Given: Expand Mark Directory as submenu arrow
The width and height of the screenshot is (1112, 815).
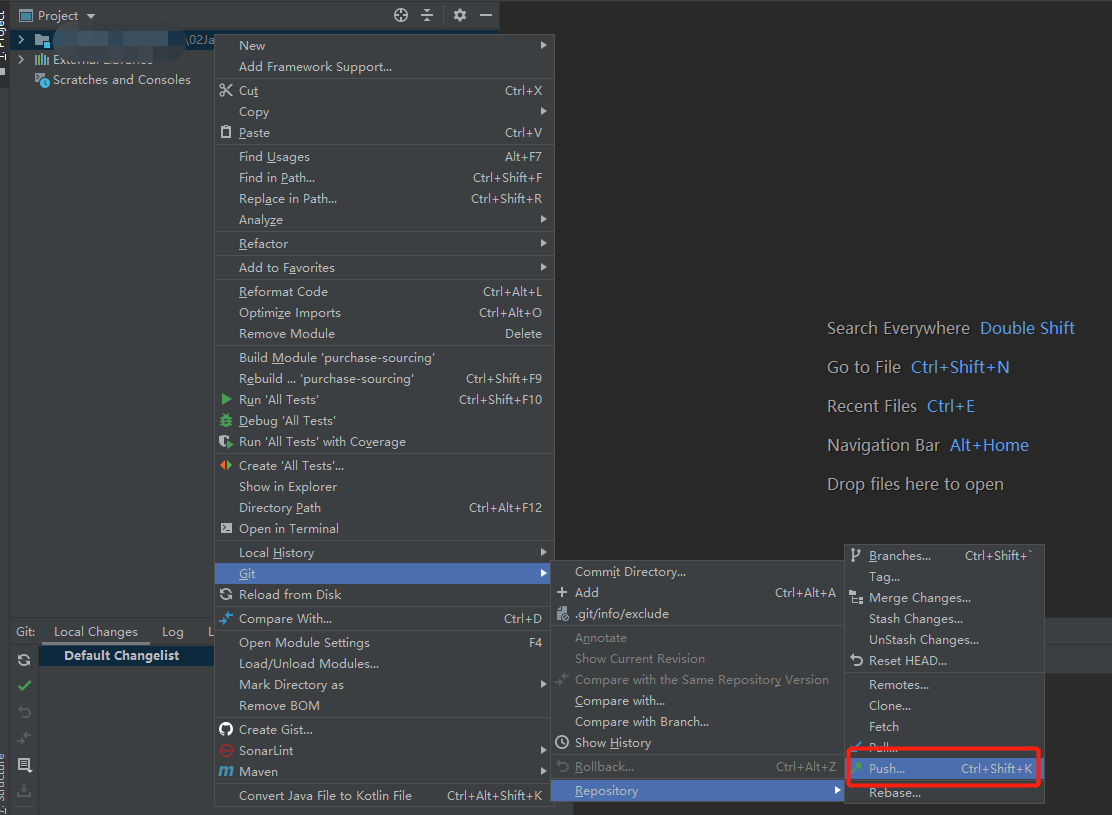Looking at the screenshot, I should pyautogui.click(x=543, y=684).
